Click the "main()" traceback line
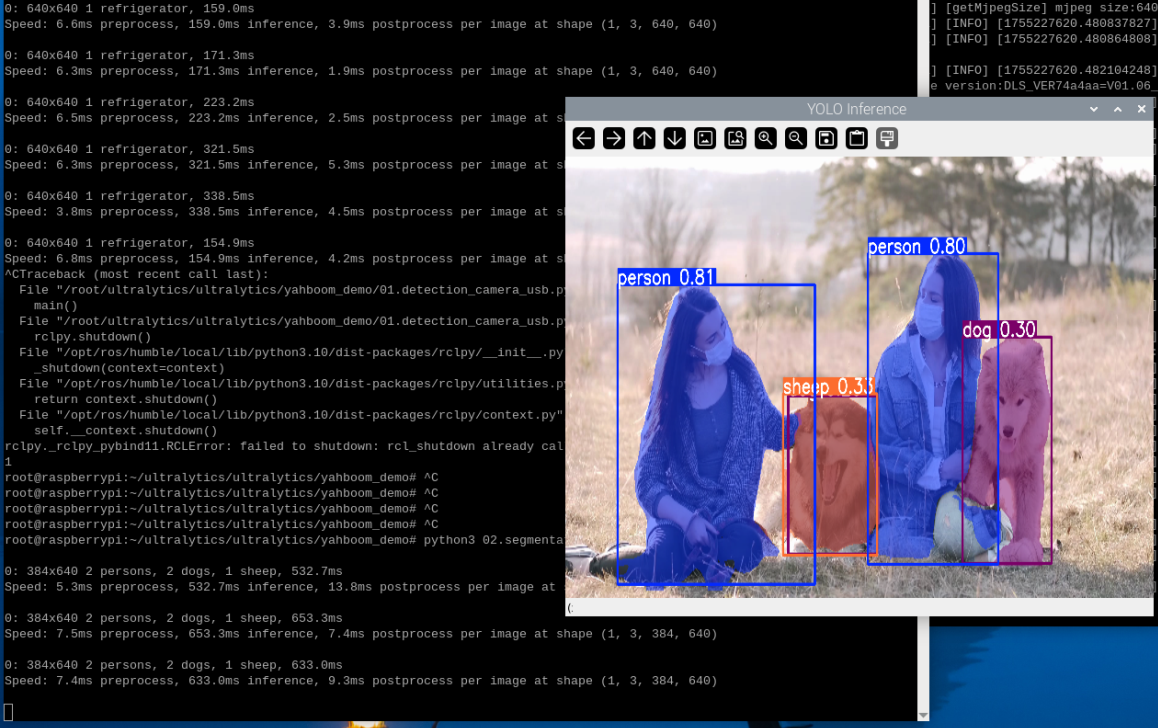1158x728 pixels. point(55,306)
